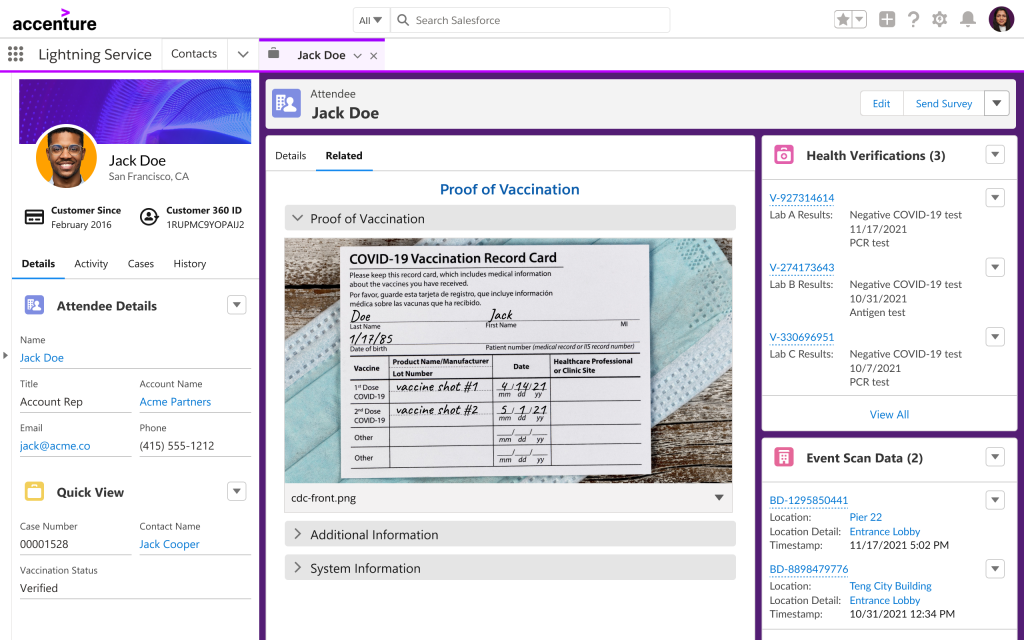
Task: Open dropdown next to Send Survey
Action: coord(997,103)
